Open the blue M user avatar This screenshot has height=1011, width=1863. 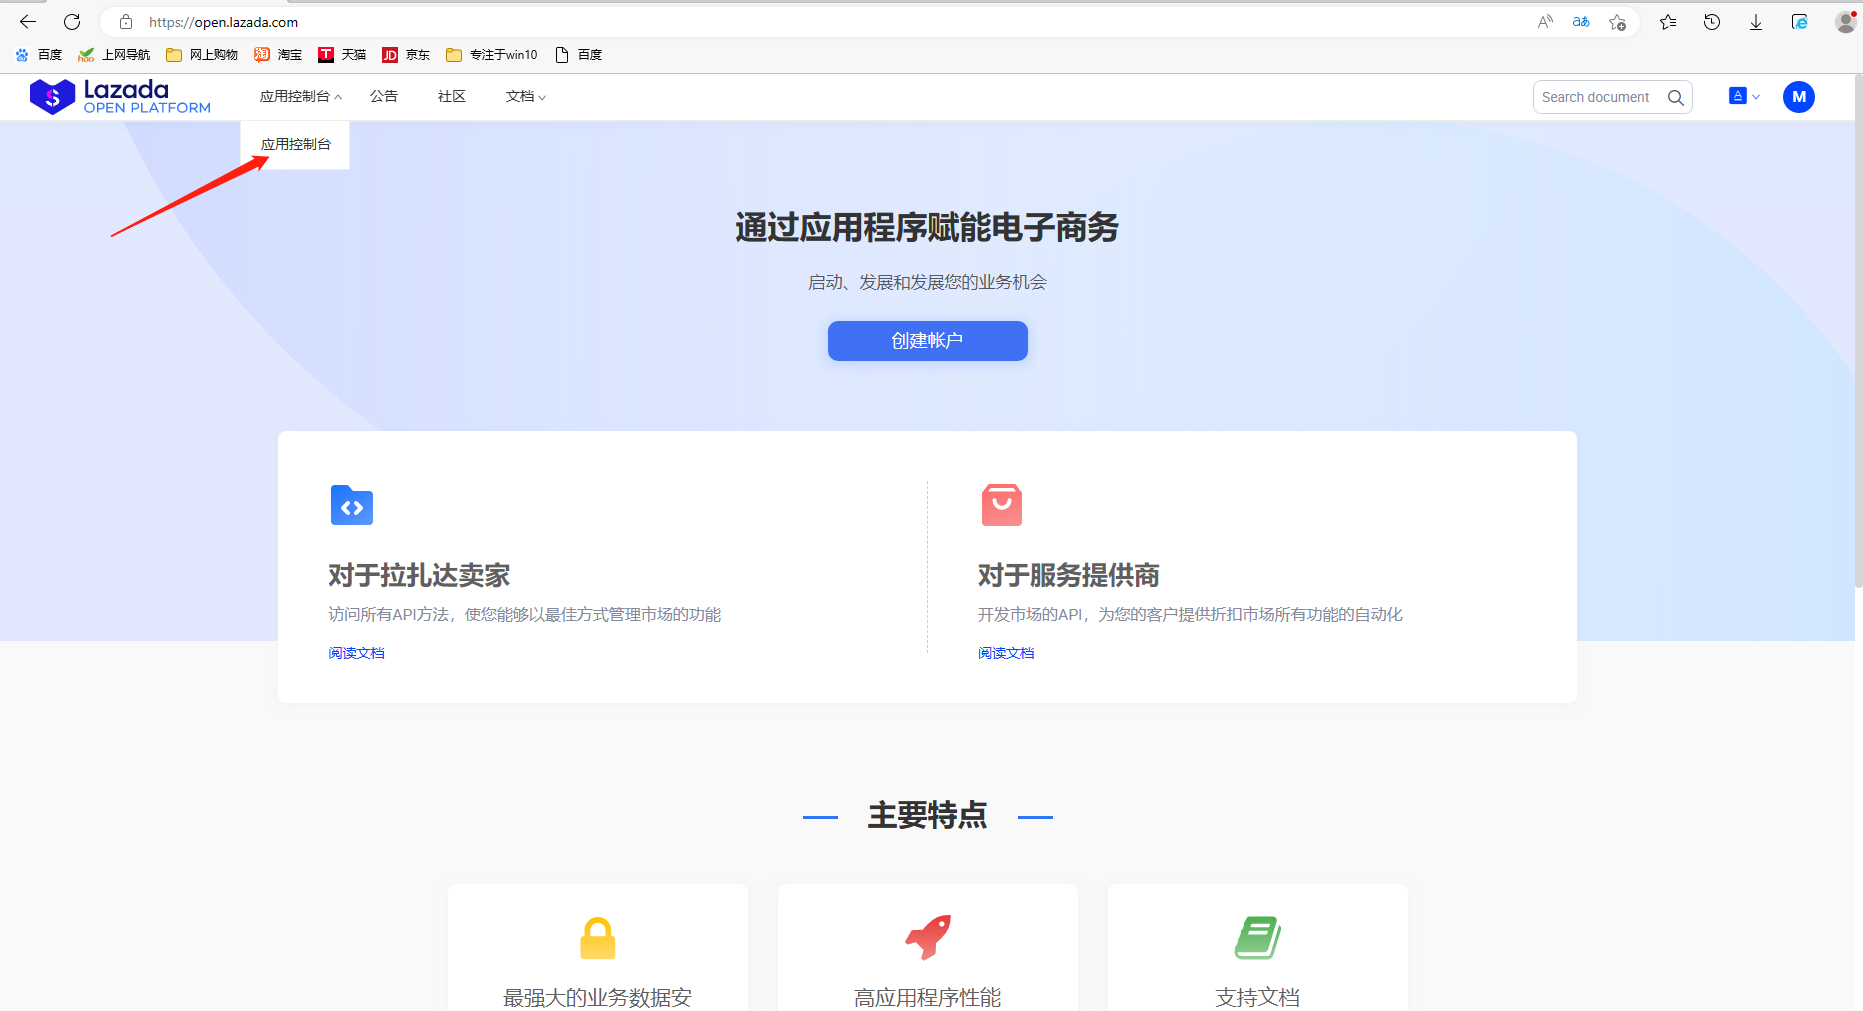1798,97
